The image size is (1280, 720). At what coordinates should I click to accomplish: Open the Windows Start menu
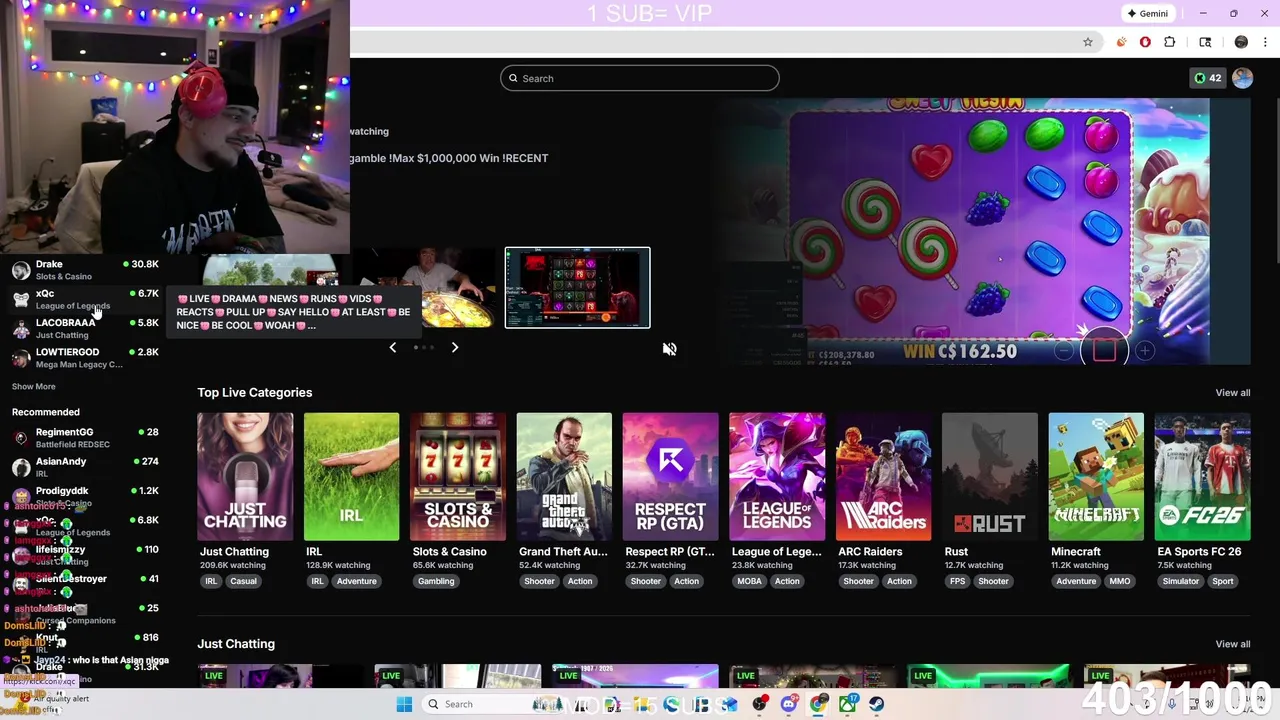coord(404,704)
